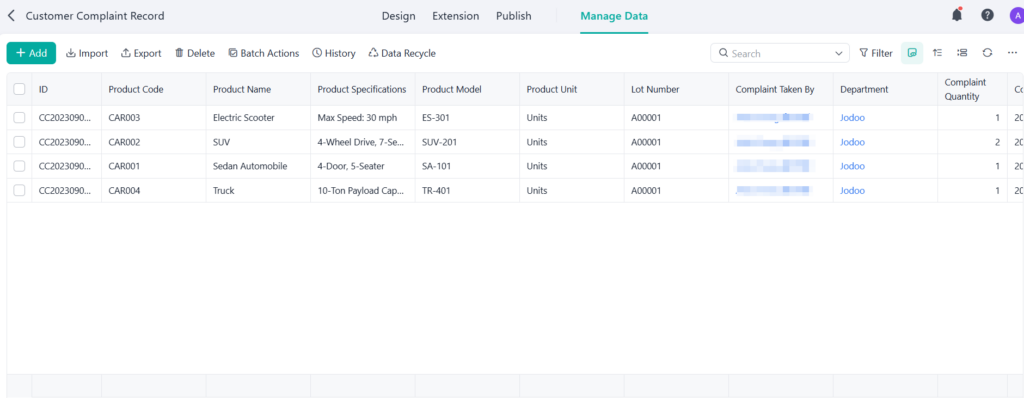Check the SUV row checkbox
Screen dimensions: 1024x398
coord(20,142)
